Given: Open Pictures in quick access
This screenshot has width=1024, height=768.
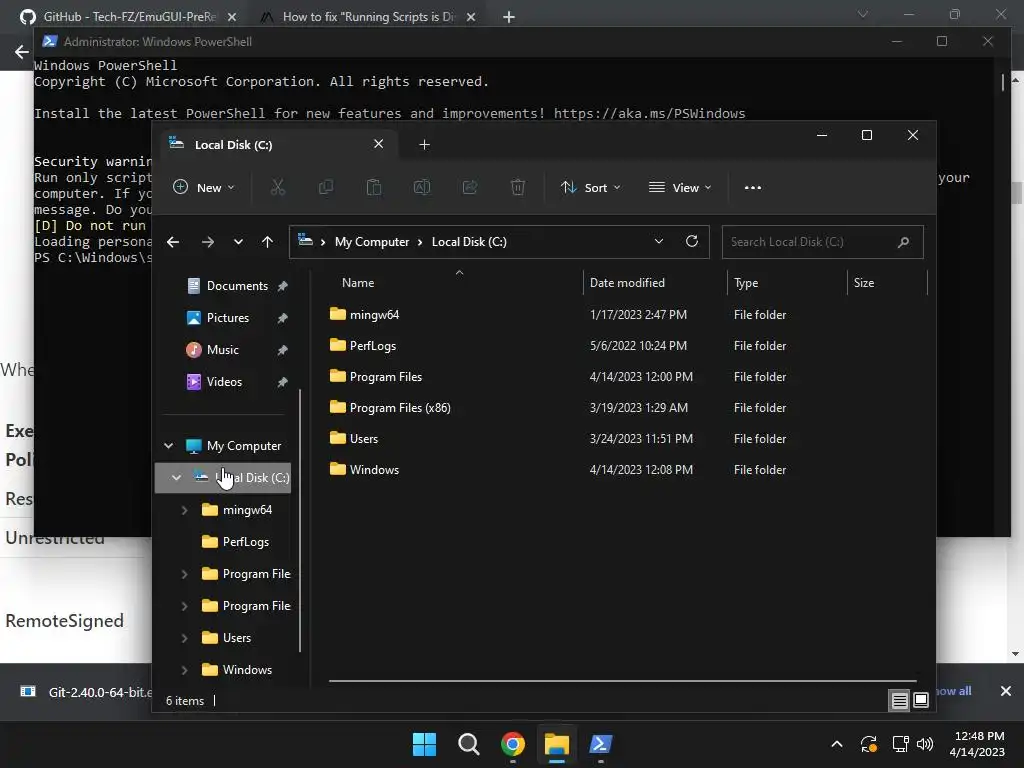Looking at the screenshot, I should coord(227,317).
